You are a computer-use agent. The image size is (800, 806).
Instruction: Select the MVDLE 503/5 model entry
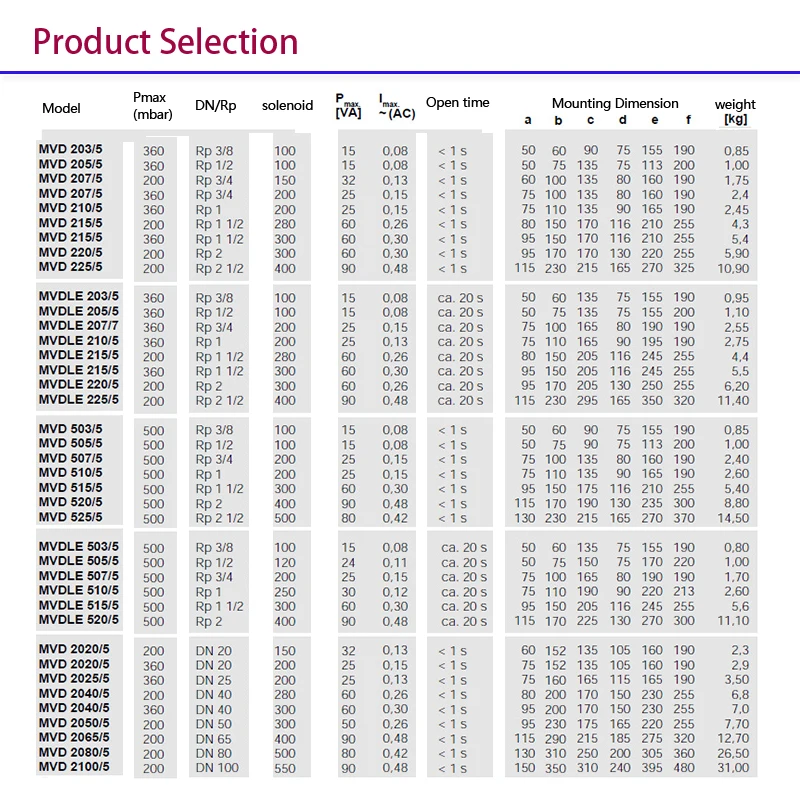[78, 547]
